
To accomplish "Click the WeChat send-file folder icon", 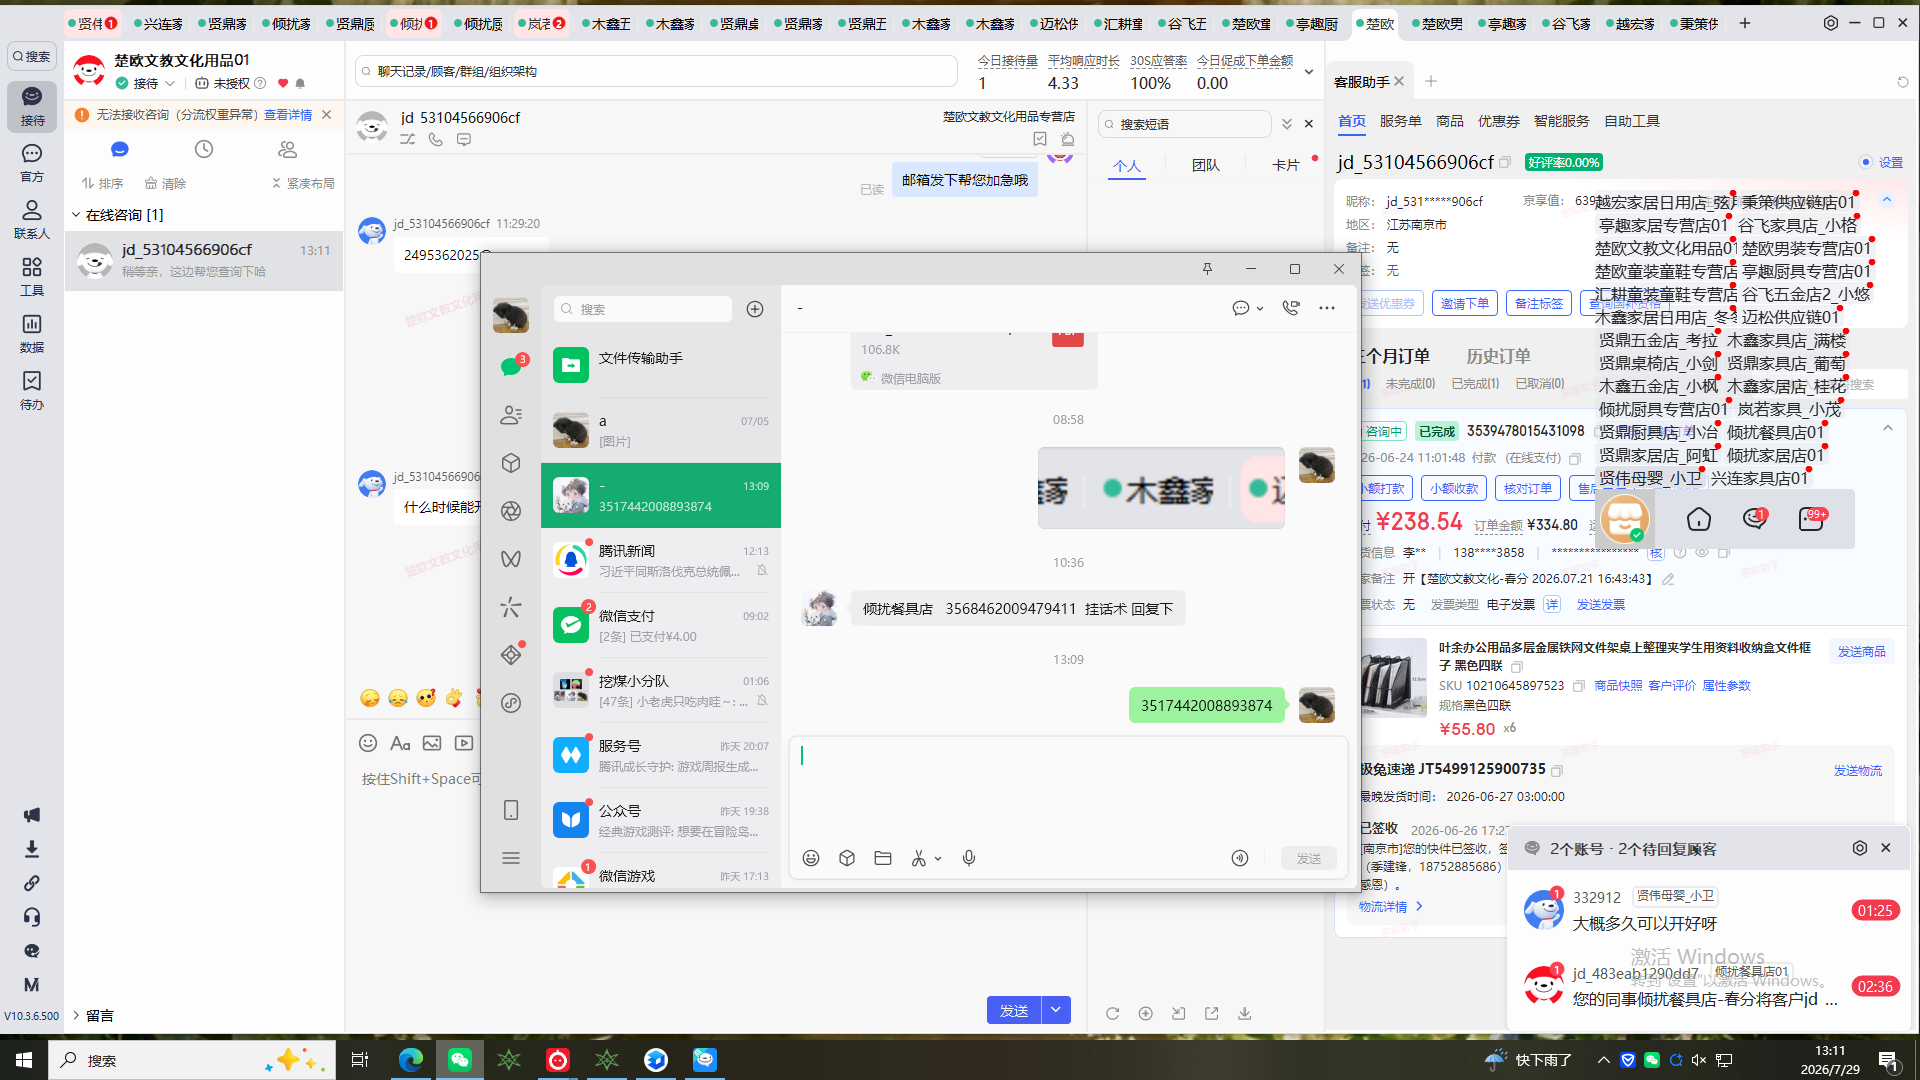I will coord(883,858).
